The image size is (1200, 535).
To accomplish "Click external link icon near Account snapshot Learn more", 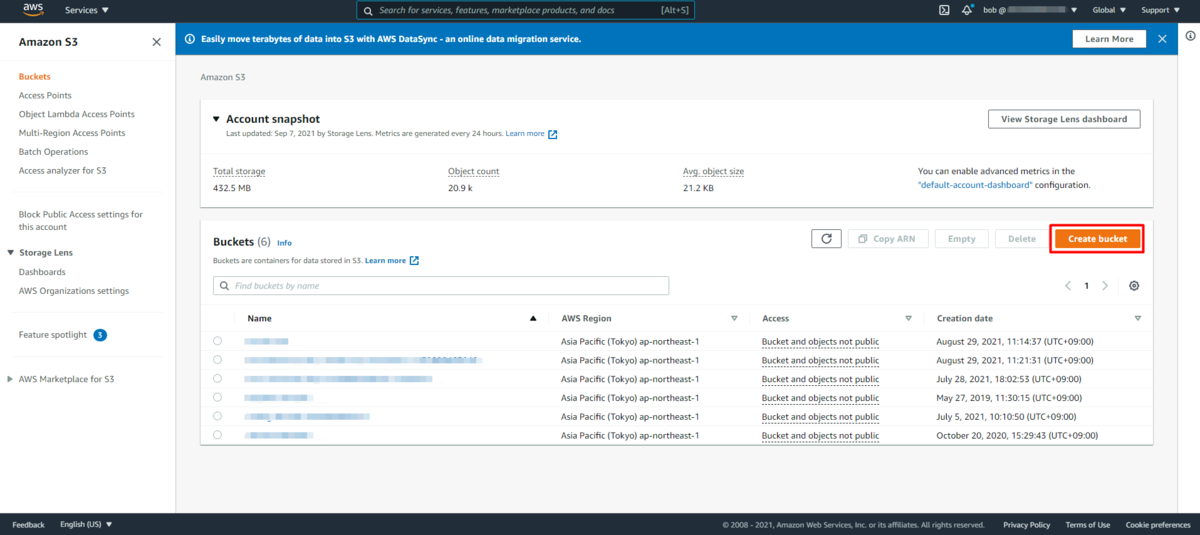I will click(x=553, y=134).
